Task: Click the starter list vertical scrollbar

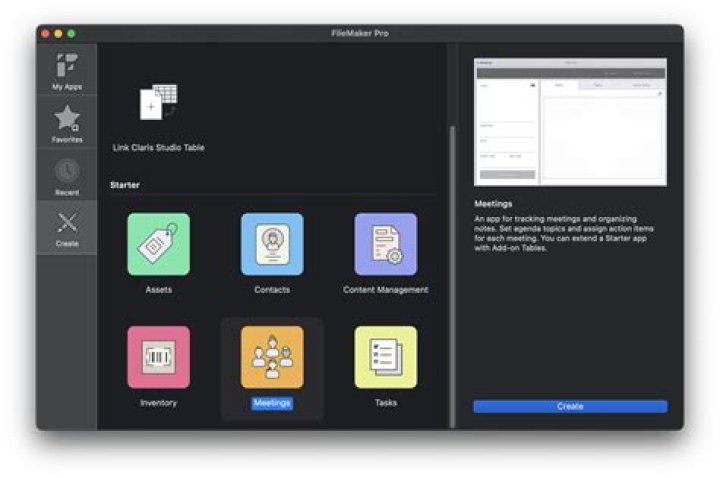Action: click(x=453, y=276)
